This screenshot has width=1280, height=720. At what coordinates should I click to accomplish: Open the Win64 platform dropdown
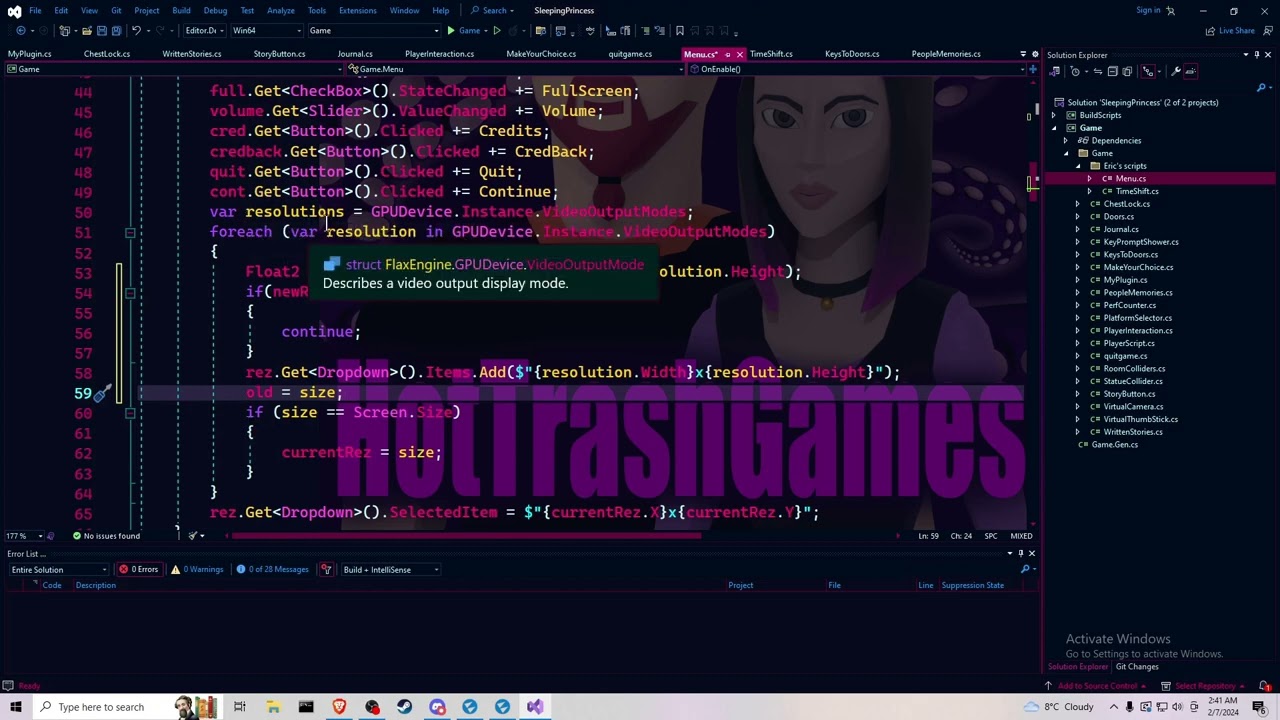click(x=267, y=31)
